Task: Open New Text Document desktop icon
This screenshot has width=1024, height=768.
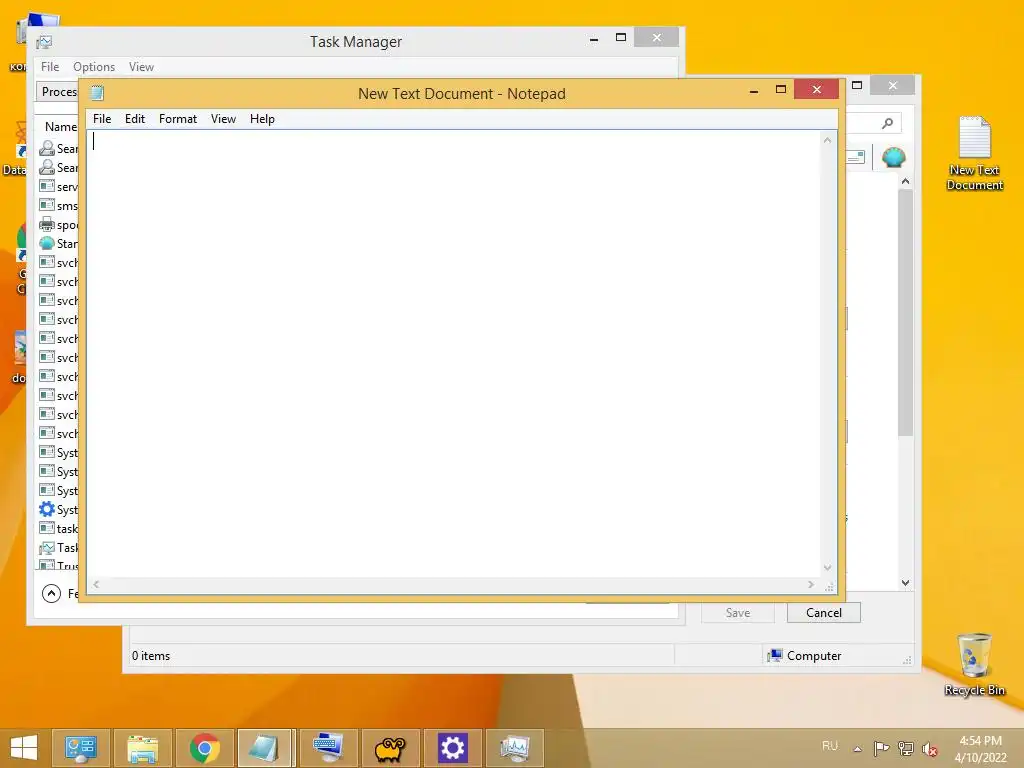Action: tap(974, 153)
